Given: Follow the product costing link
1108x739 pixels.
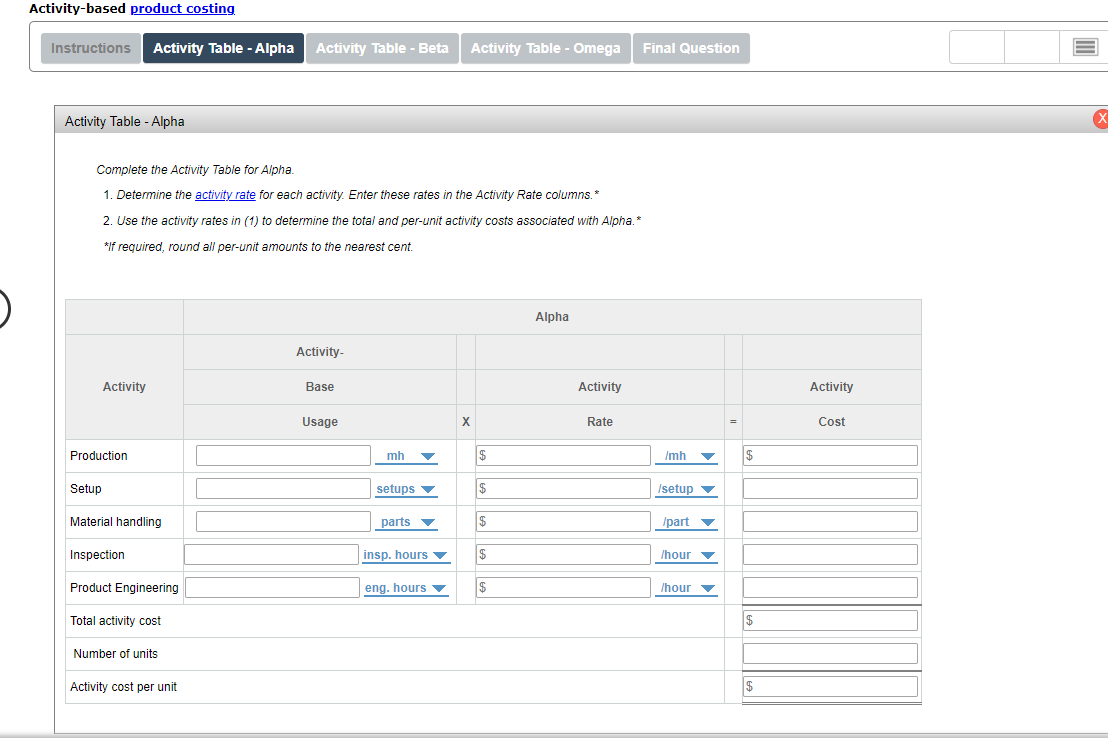Looking at the screenshot, I should 182,8.
